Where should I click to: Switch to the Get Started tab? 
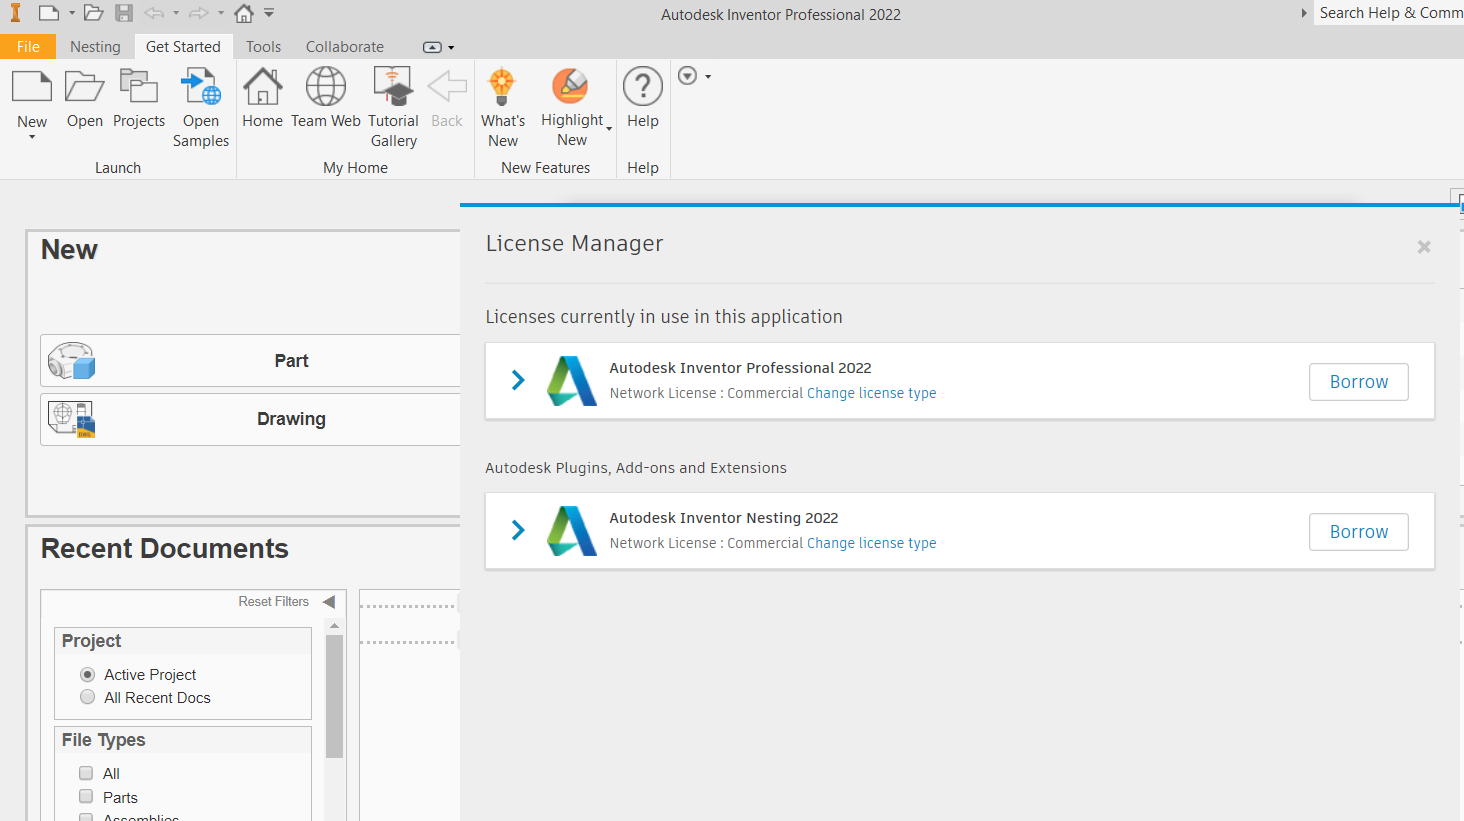point(183,47)
